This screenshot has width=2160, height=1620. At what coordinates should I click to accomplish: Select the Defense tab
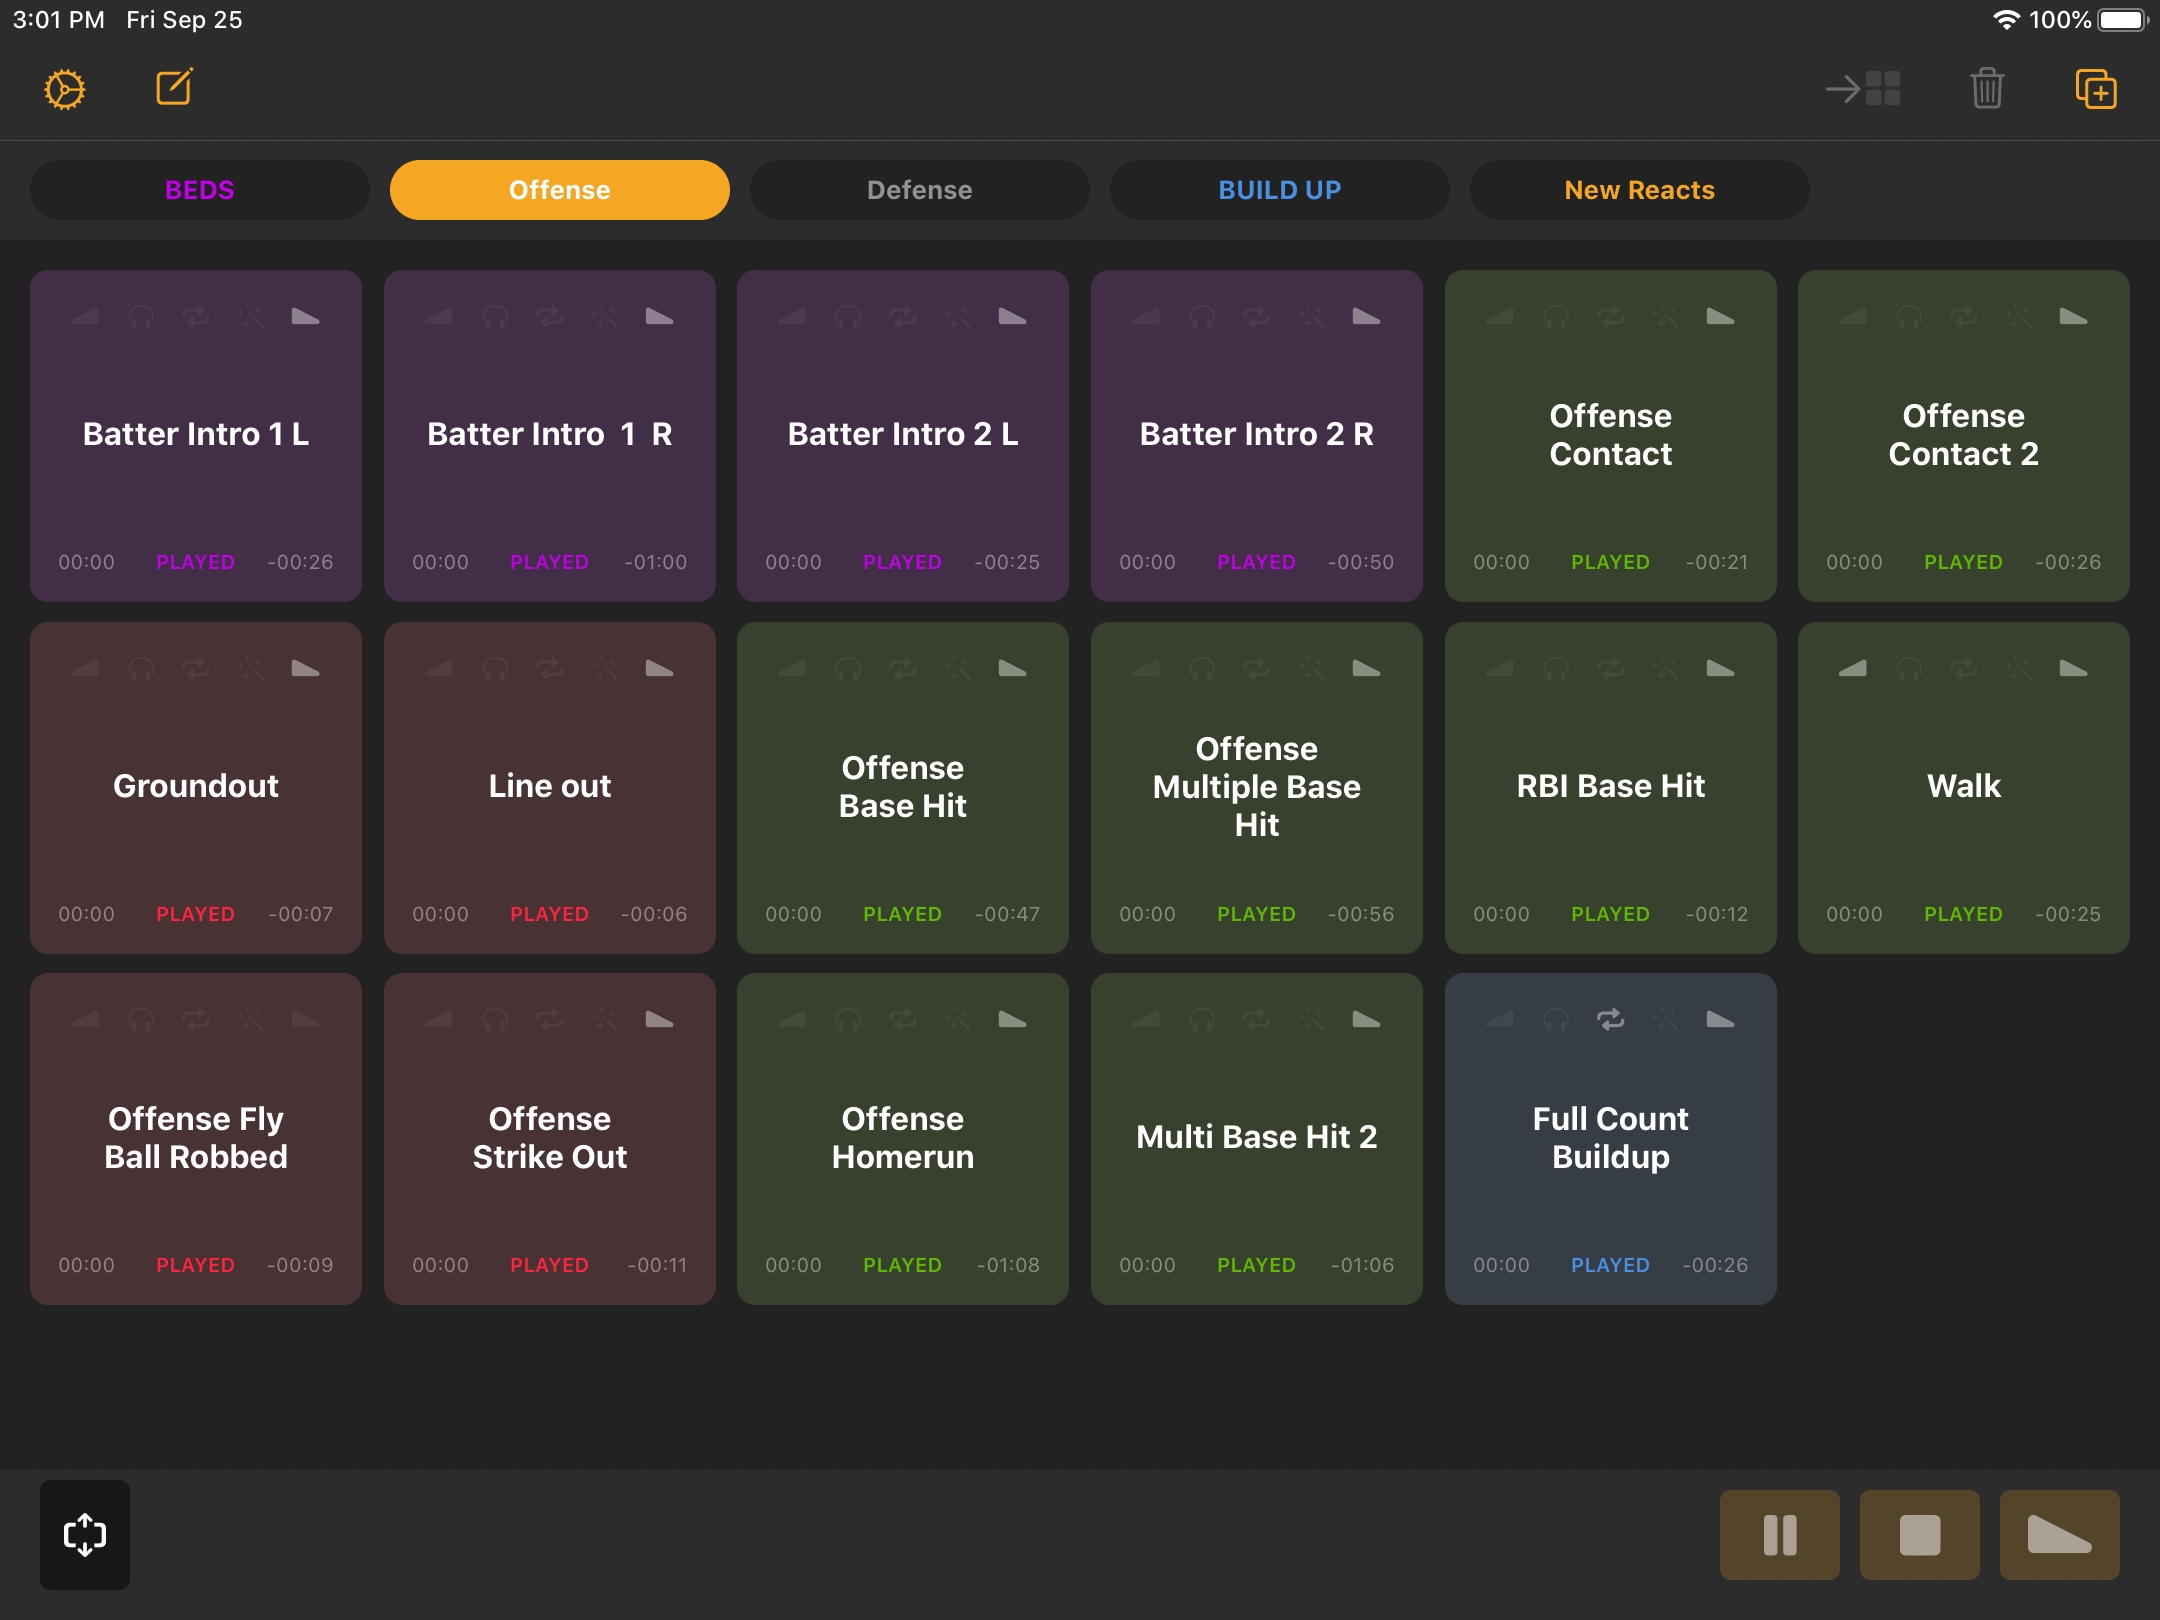click(x=920, y=190)
